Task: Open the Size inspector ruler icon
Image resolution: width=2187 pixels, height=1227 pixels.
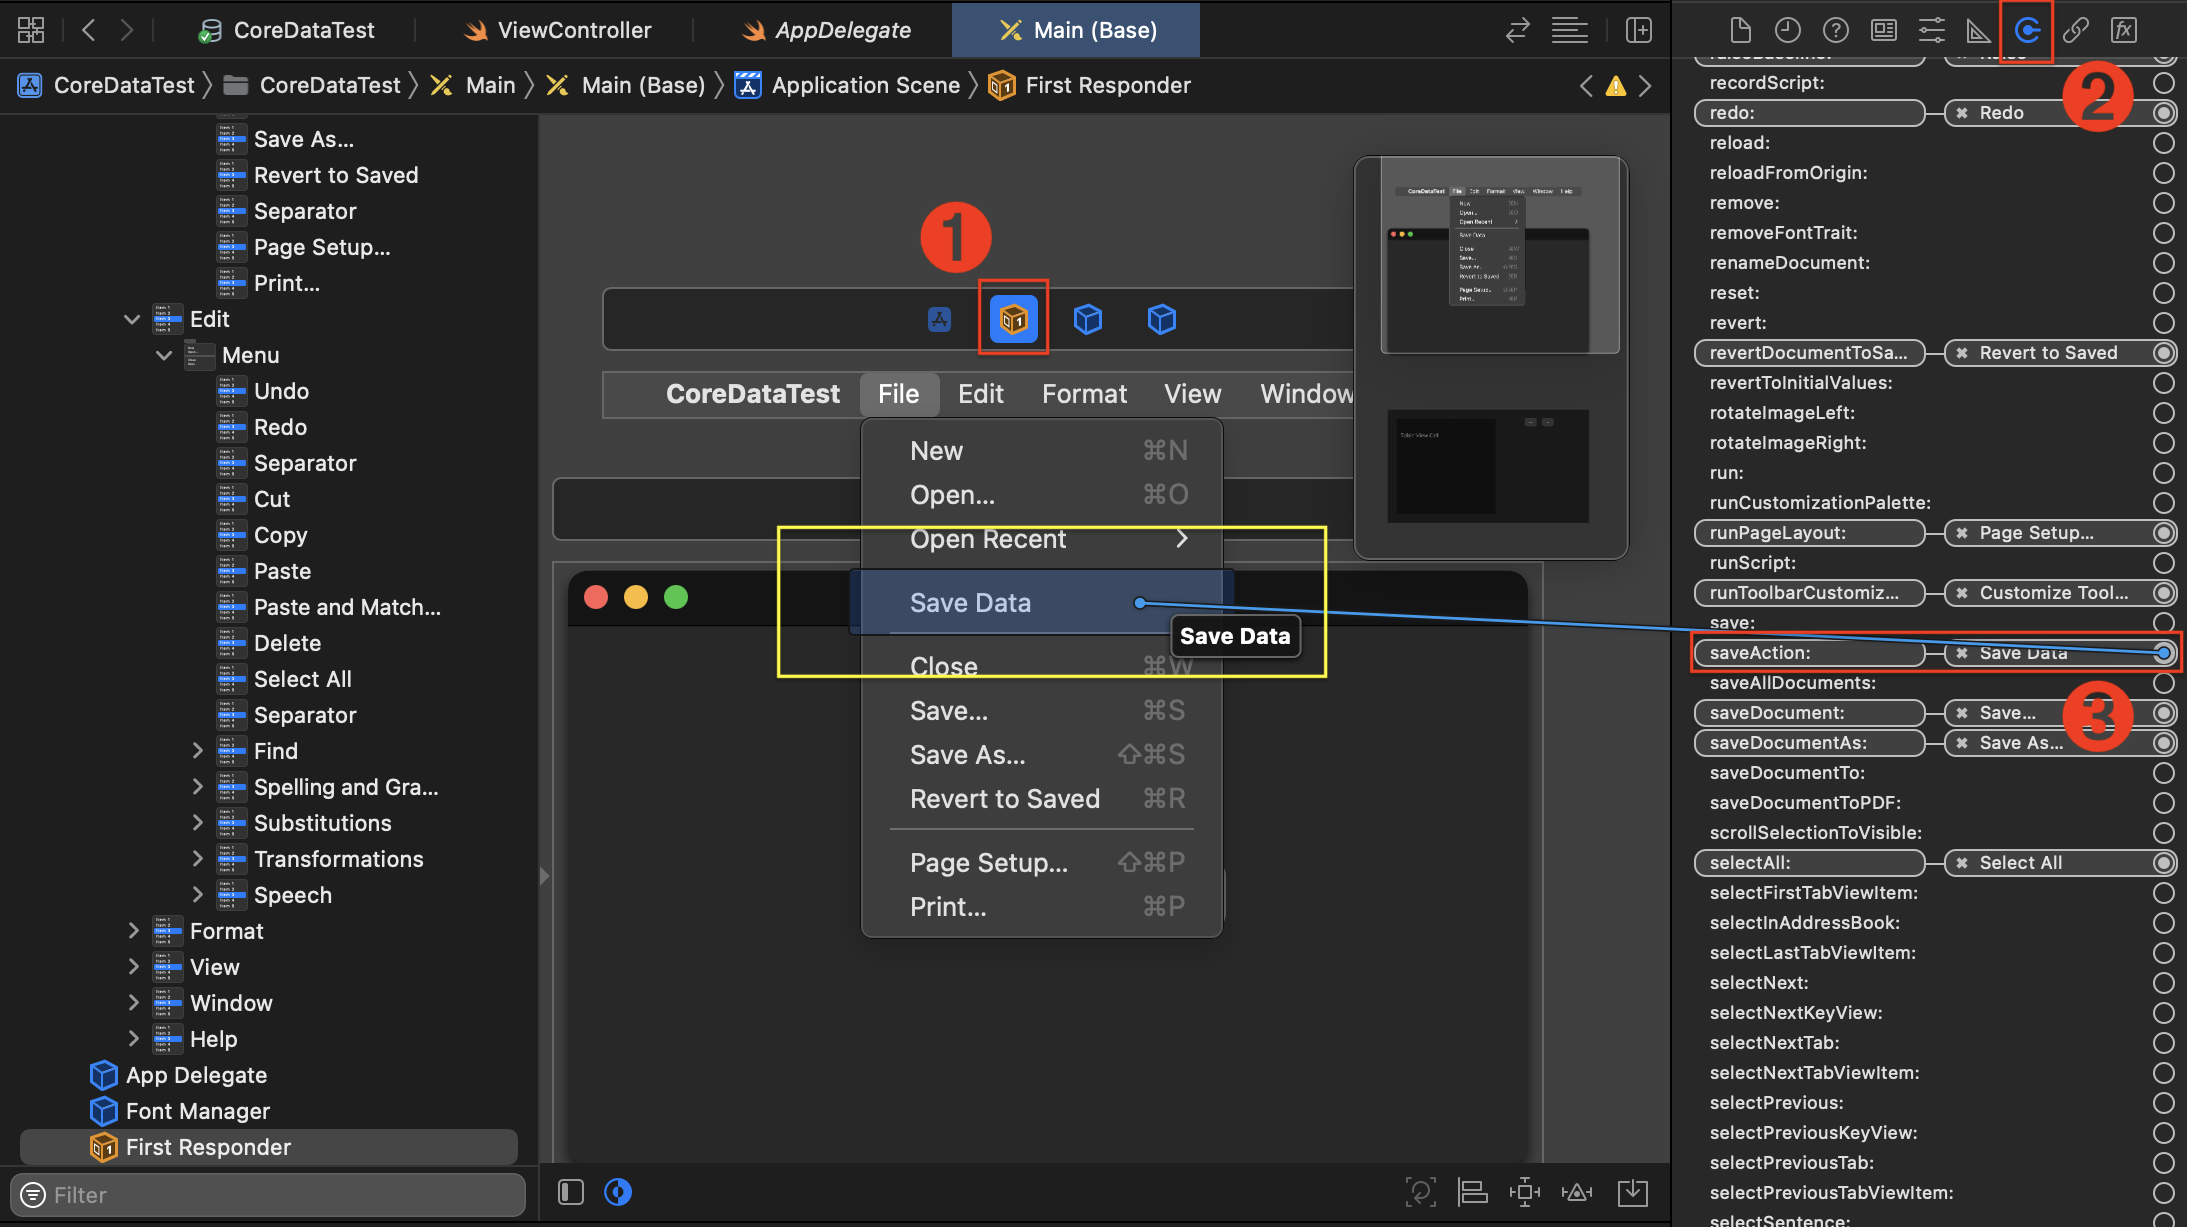Action: (1978, 31)
